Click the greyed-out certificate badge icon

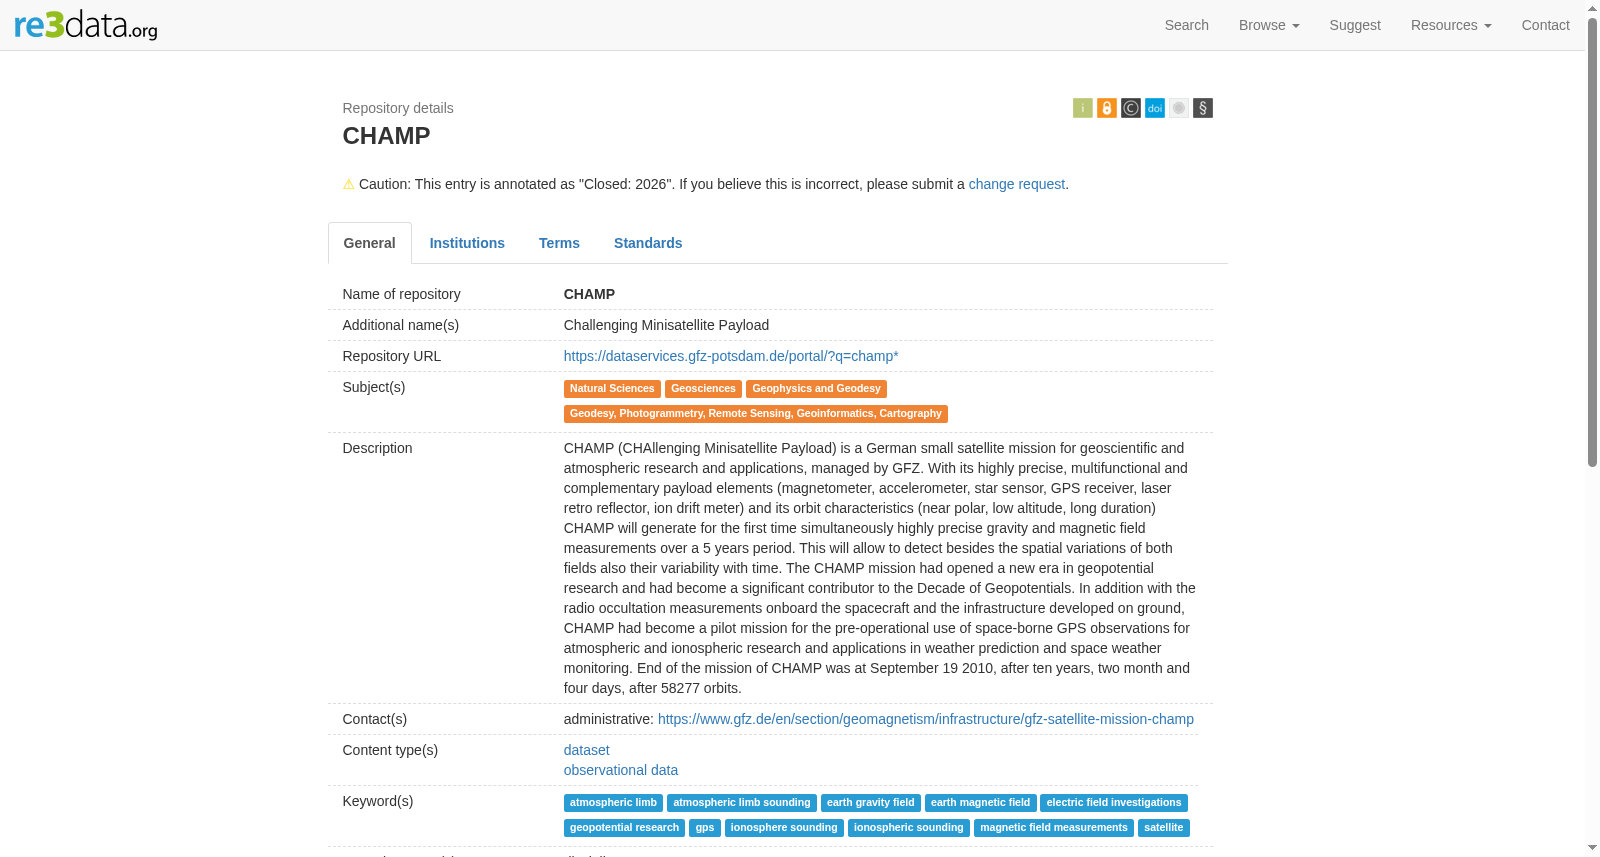(x=1178, y=108)
